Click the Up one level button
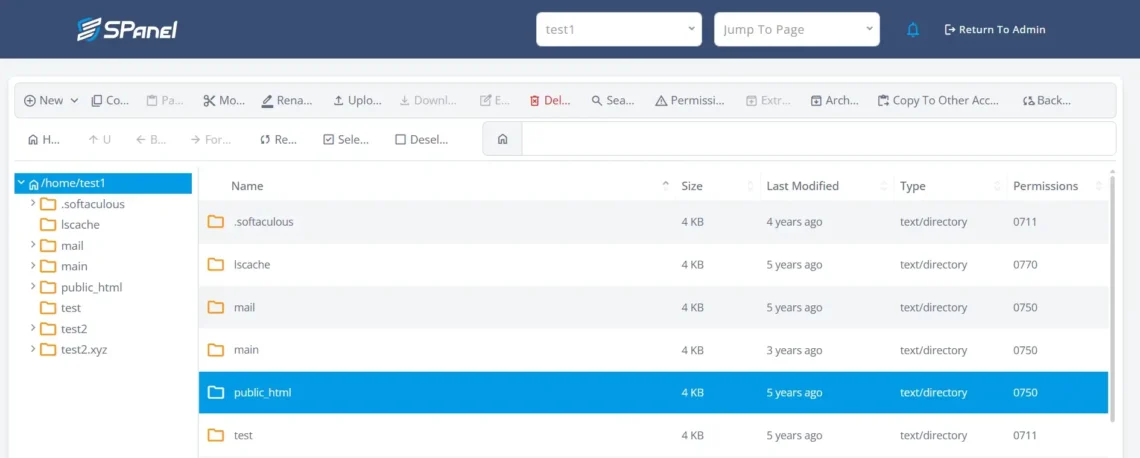 tap(100, 140)
